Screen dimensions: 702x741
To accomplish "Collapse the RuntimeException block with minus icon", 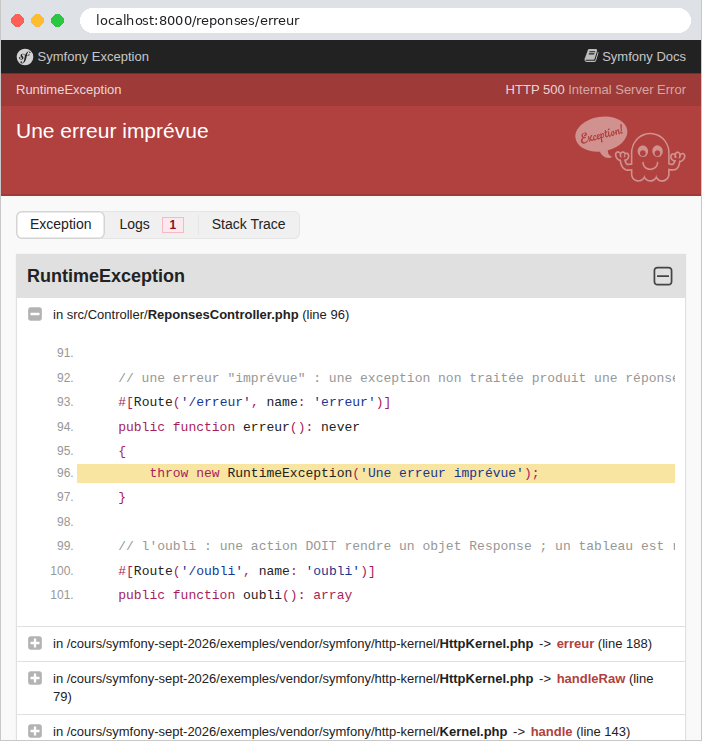I will coord(663,276).
